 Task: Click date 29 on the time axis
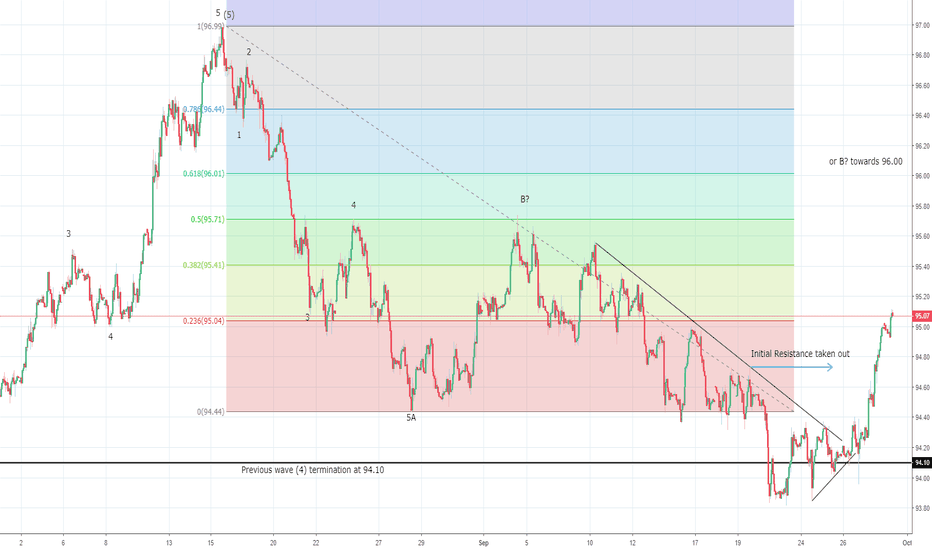click(x=421, y=543)
